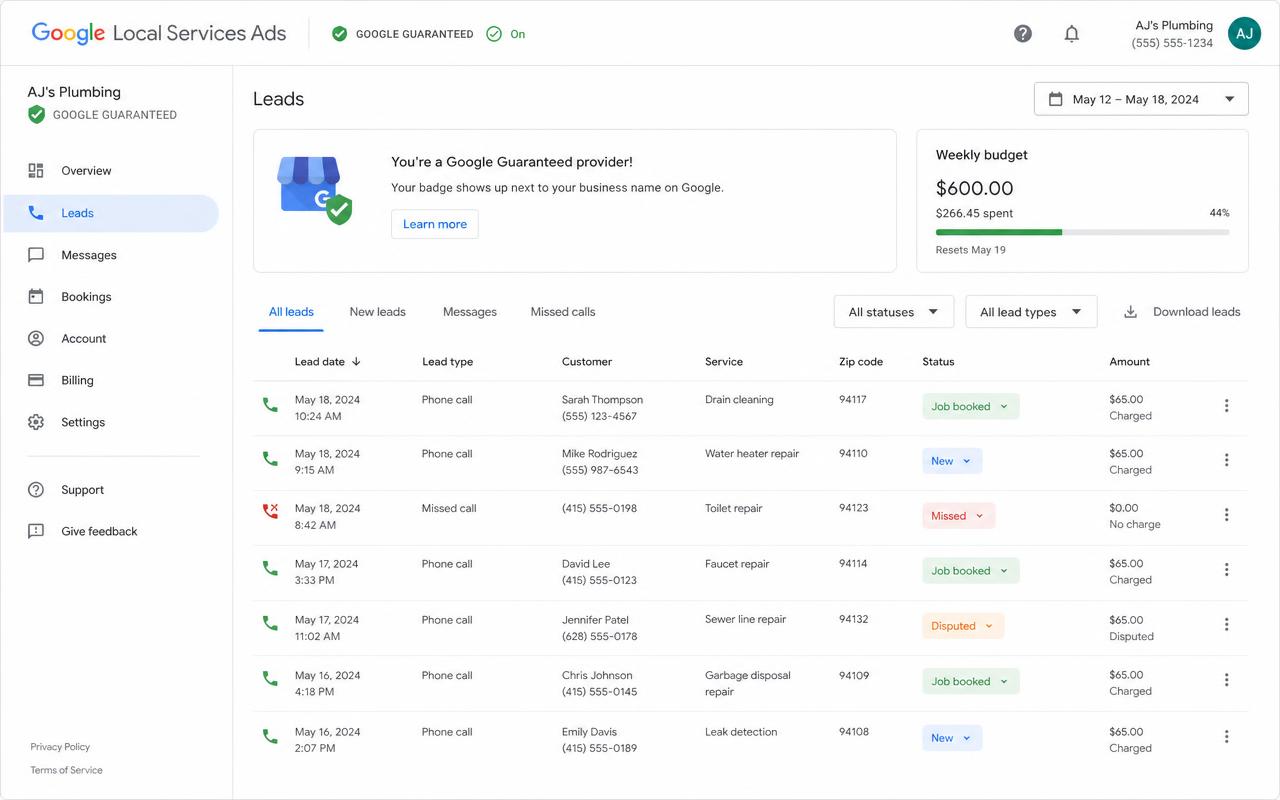Click Download leads
The width and height of the screenshot is (1280, 800).
point(1182,312)
